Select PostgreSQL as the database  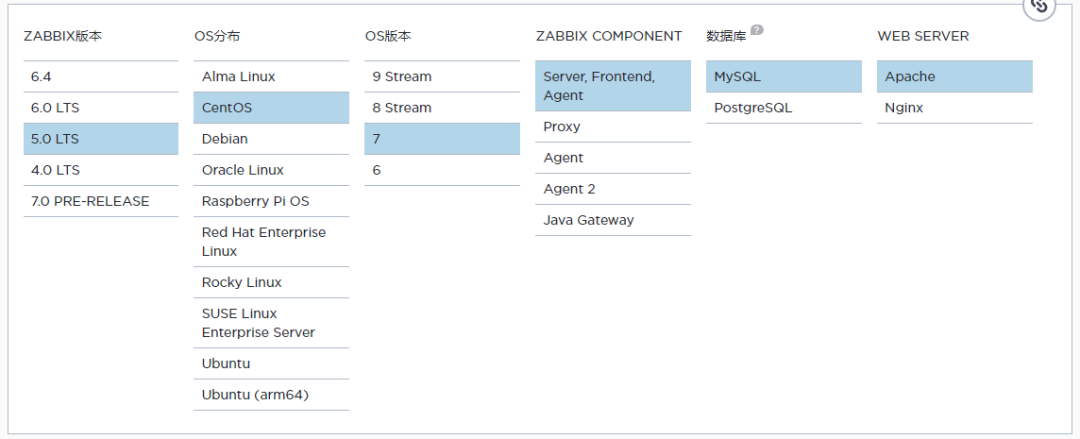(x=783, y=108)
